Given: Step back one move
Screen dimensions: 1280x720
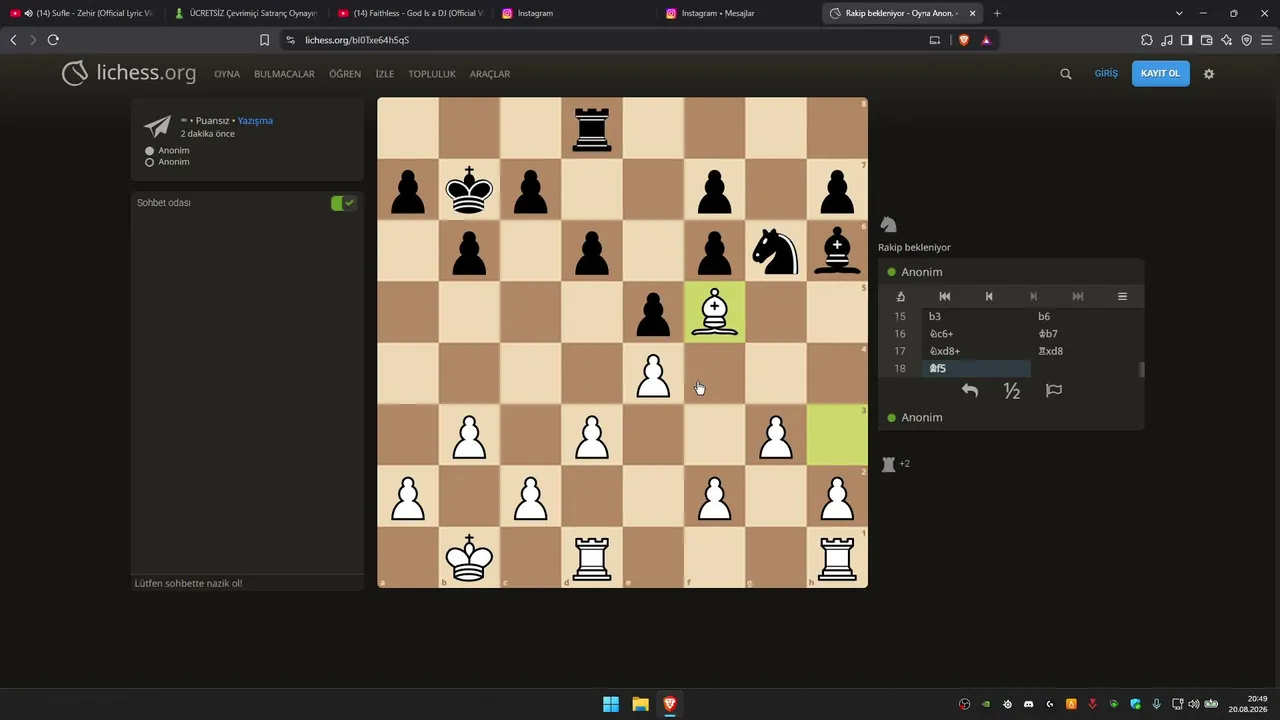Looking at the screenshot, I should 989,297.
